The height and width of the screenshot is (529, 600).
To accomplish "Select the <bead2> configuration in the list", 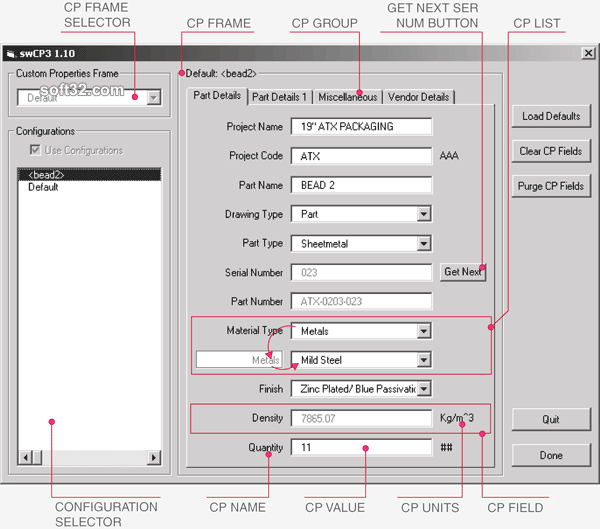I will coord(46,175).
